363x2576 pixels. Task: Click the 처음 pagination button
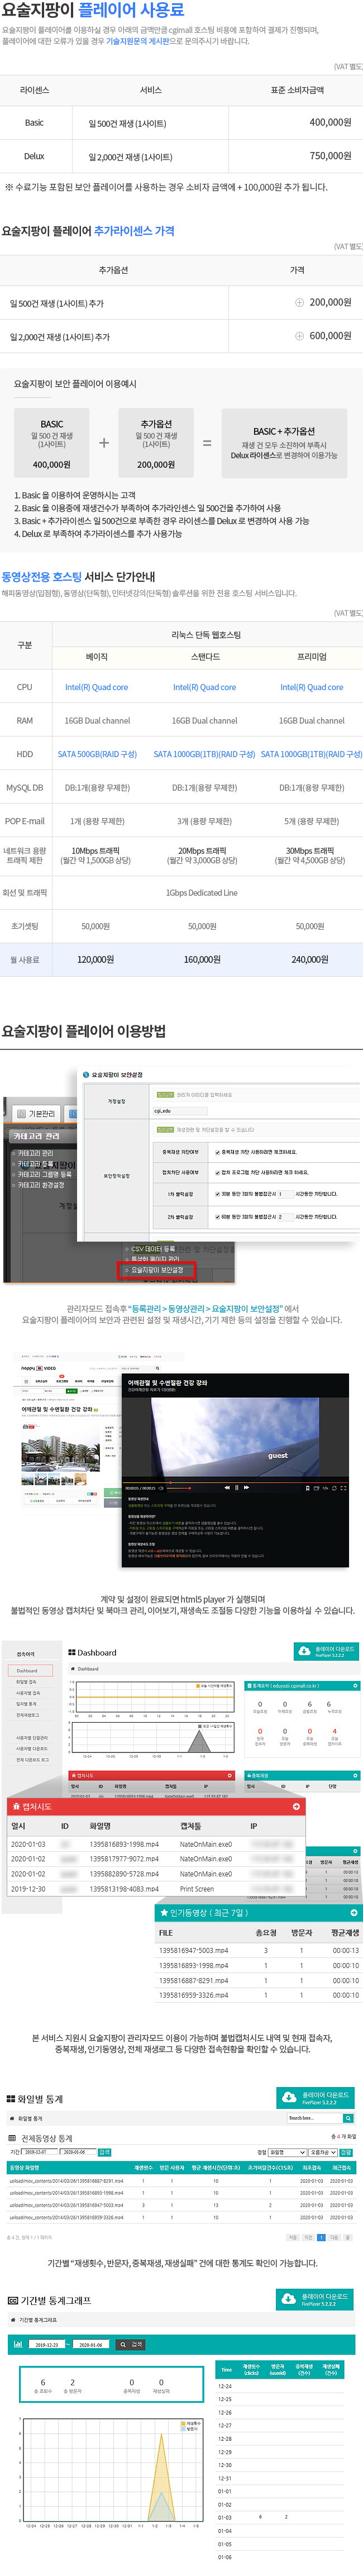click(x=293, y=2237)
